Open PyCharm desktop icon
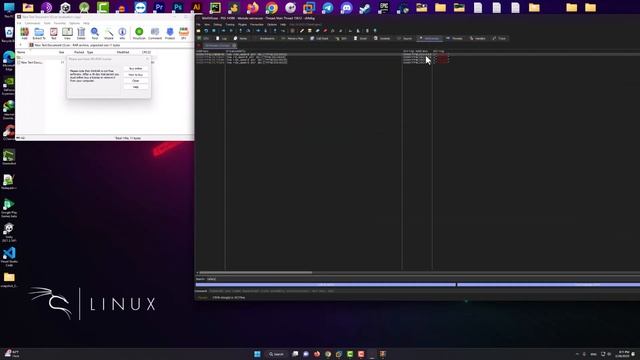This screenshot has width=640, height=360. (x=215, y=7)
